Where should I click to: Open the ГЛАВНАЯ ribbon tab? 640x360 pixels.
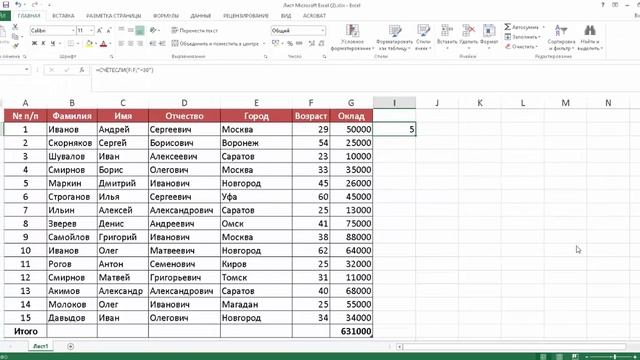(29, 16)
